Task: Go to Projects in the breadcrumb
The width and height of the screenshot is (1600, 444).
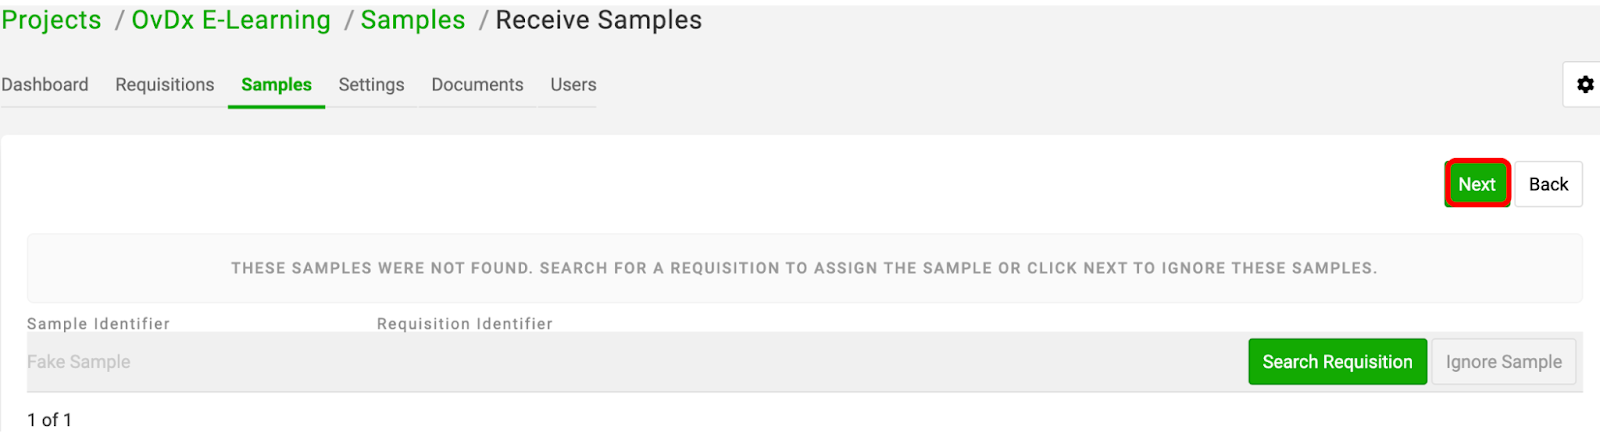Action: click(51, 20)
